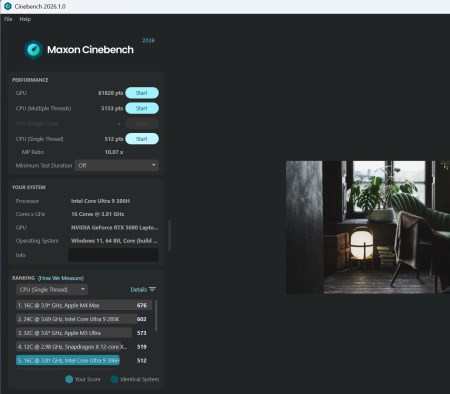Open the Help menu
This screenshot has height=394, width=450.
(25, 19)
